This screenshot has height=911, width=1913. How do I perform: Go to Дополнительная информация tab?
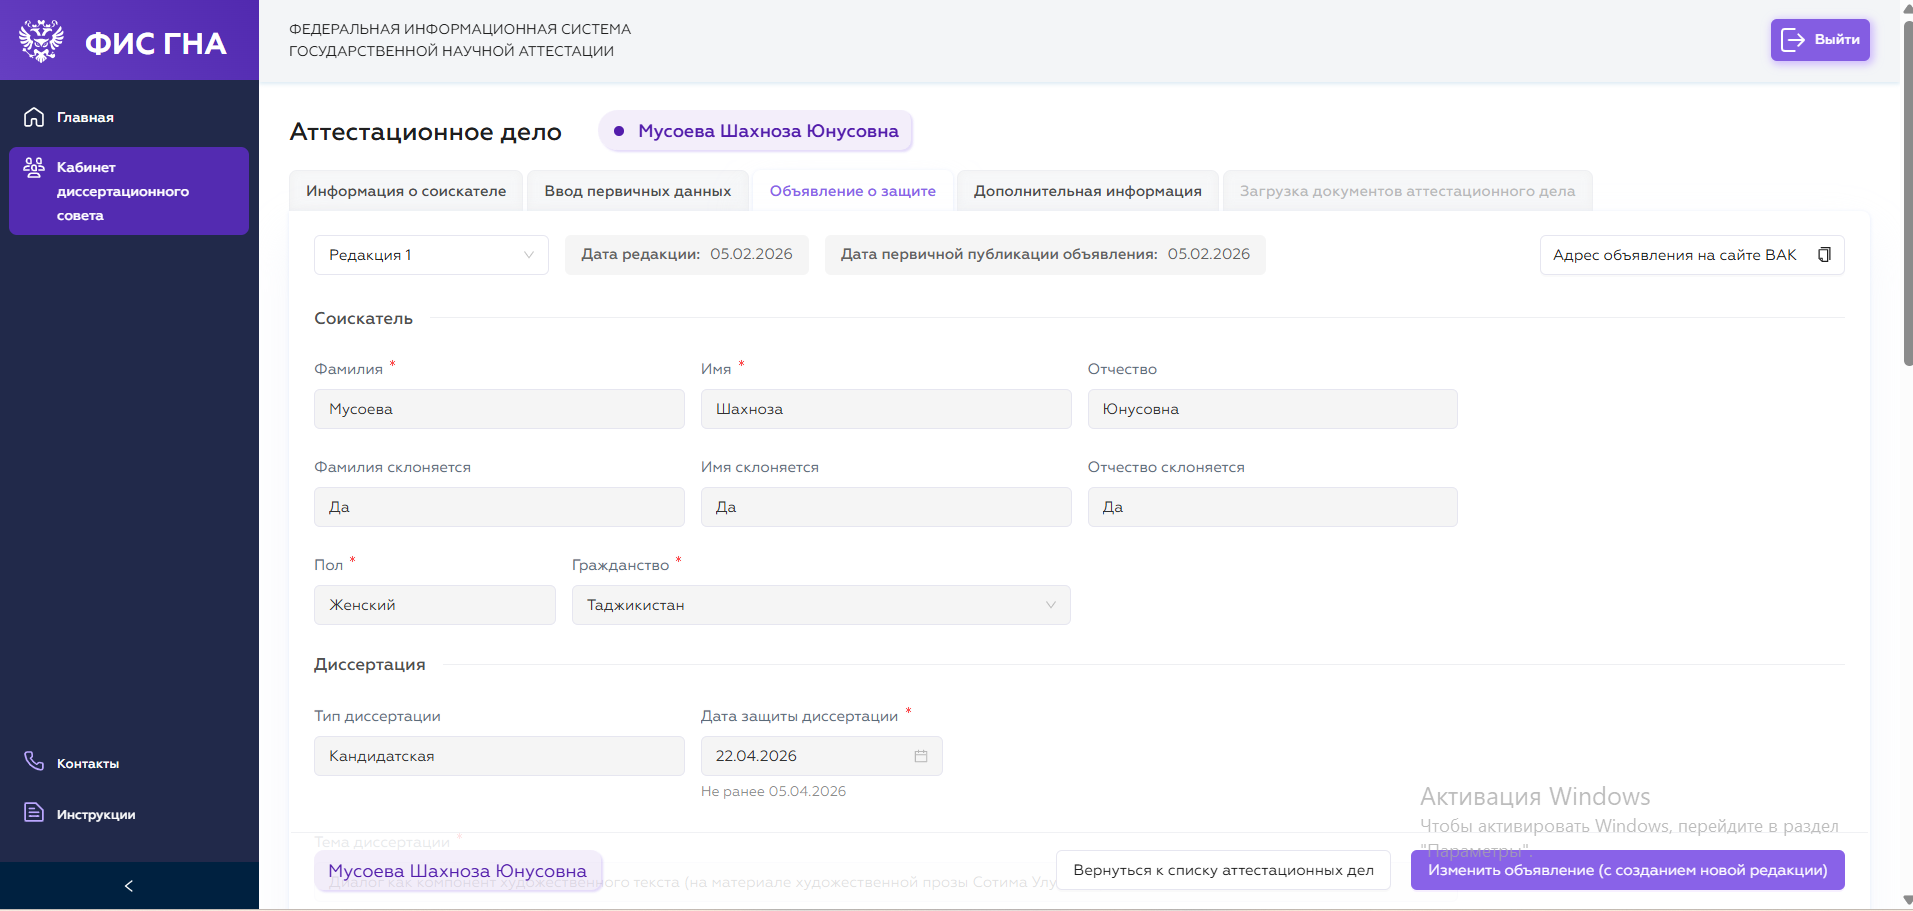point(1087,191)
